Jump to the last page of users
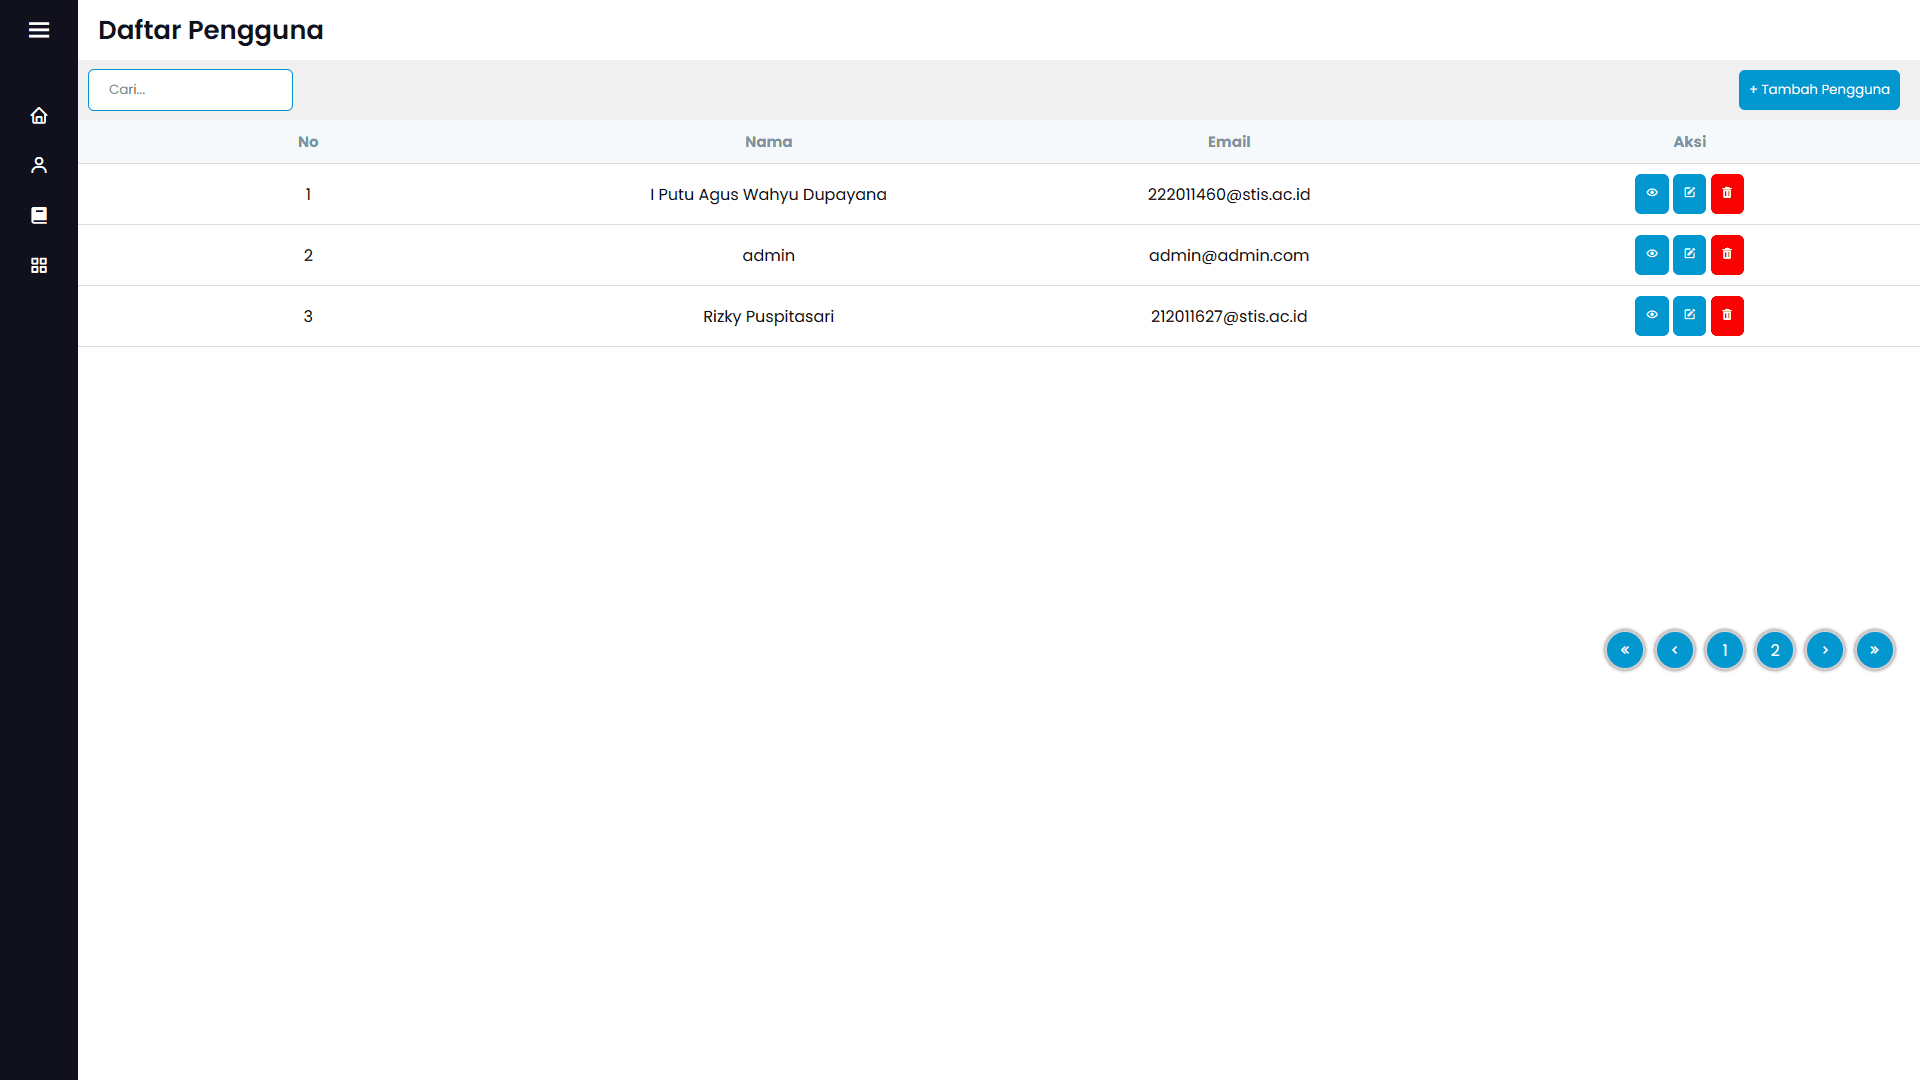The height and width of the screenshot is (1080, 1920). (x=1874, y=650)
